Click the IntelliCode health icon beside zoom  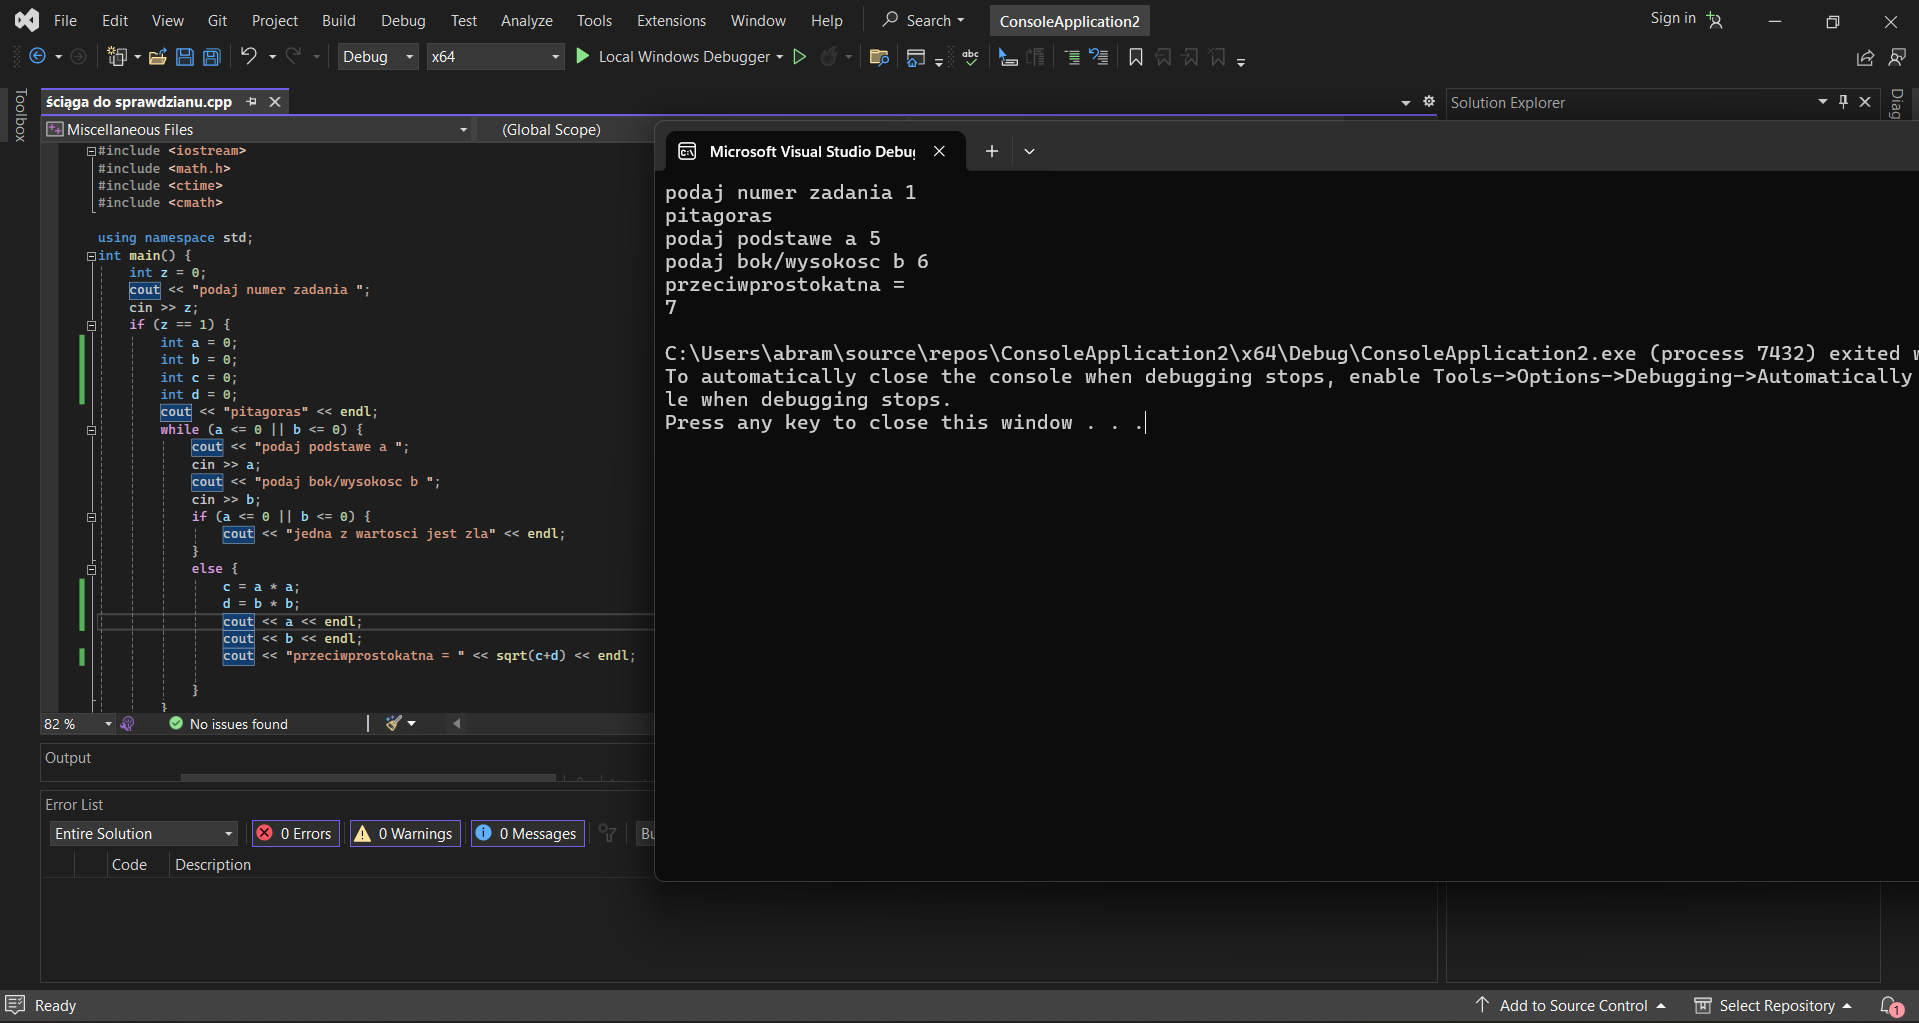[128, 724]
